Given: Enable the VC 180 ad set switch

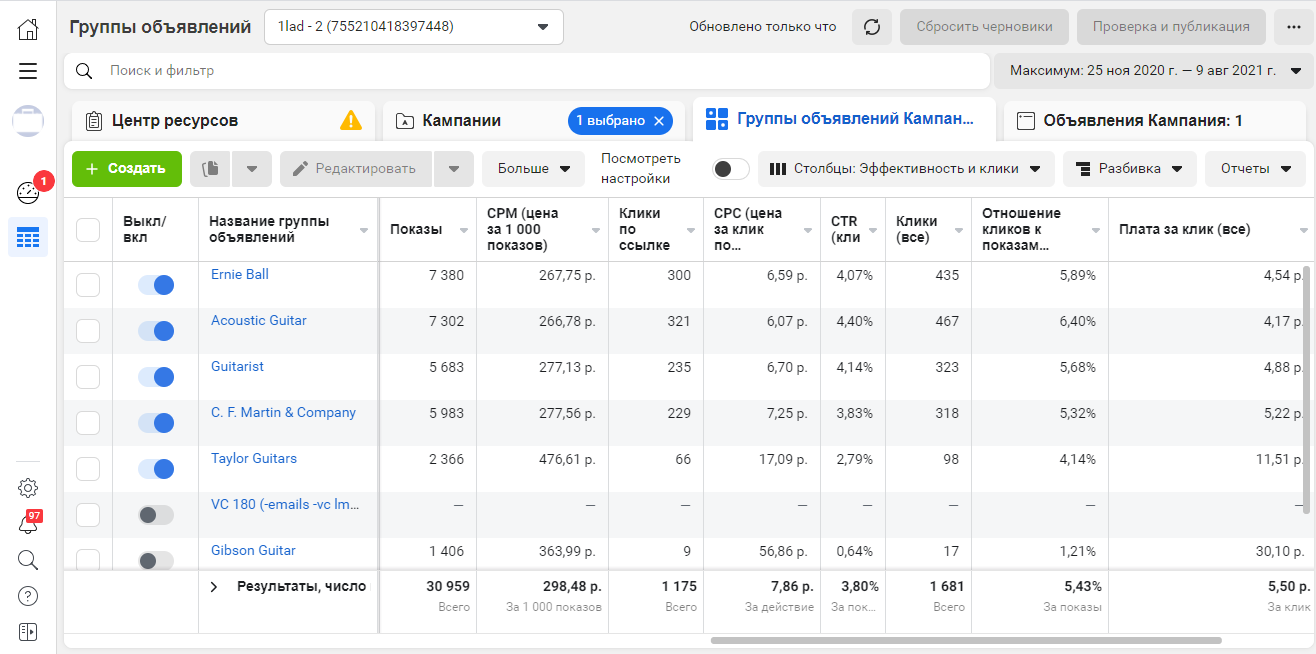Looking at the screenshot, I should [156, 515].
